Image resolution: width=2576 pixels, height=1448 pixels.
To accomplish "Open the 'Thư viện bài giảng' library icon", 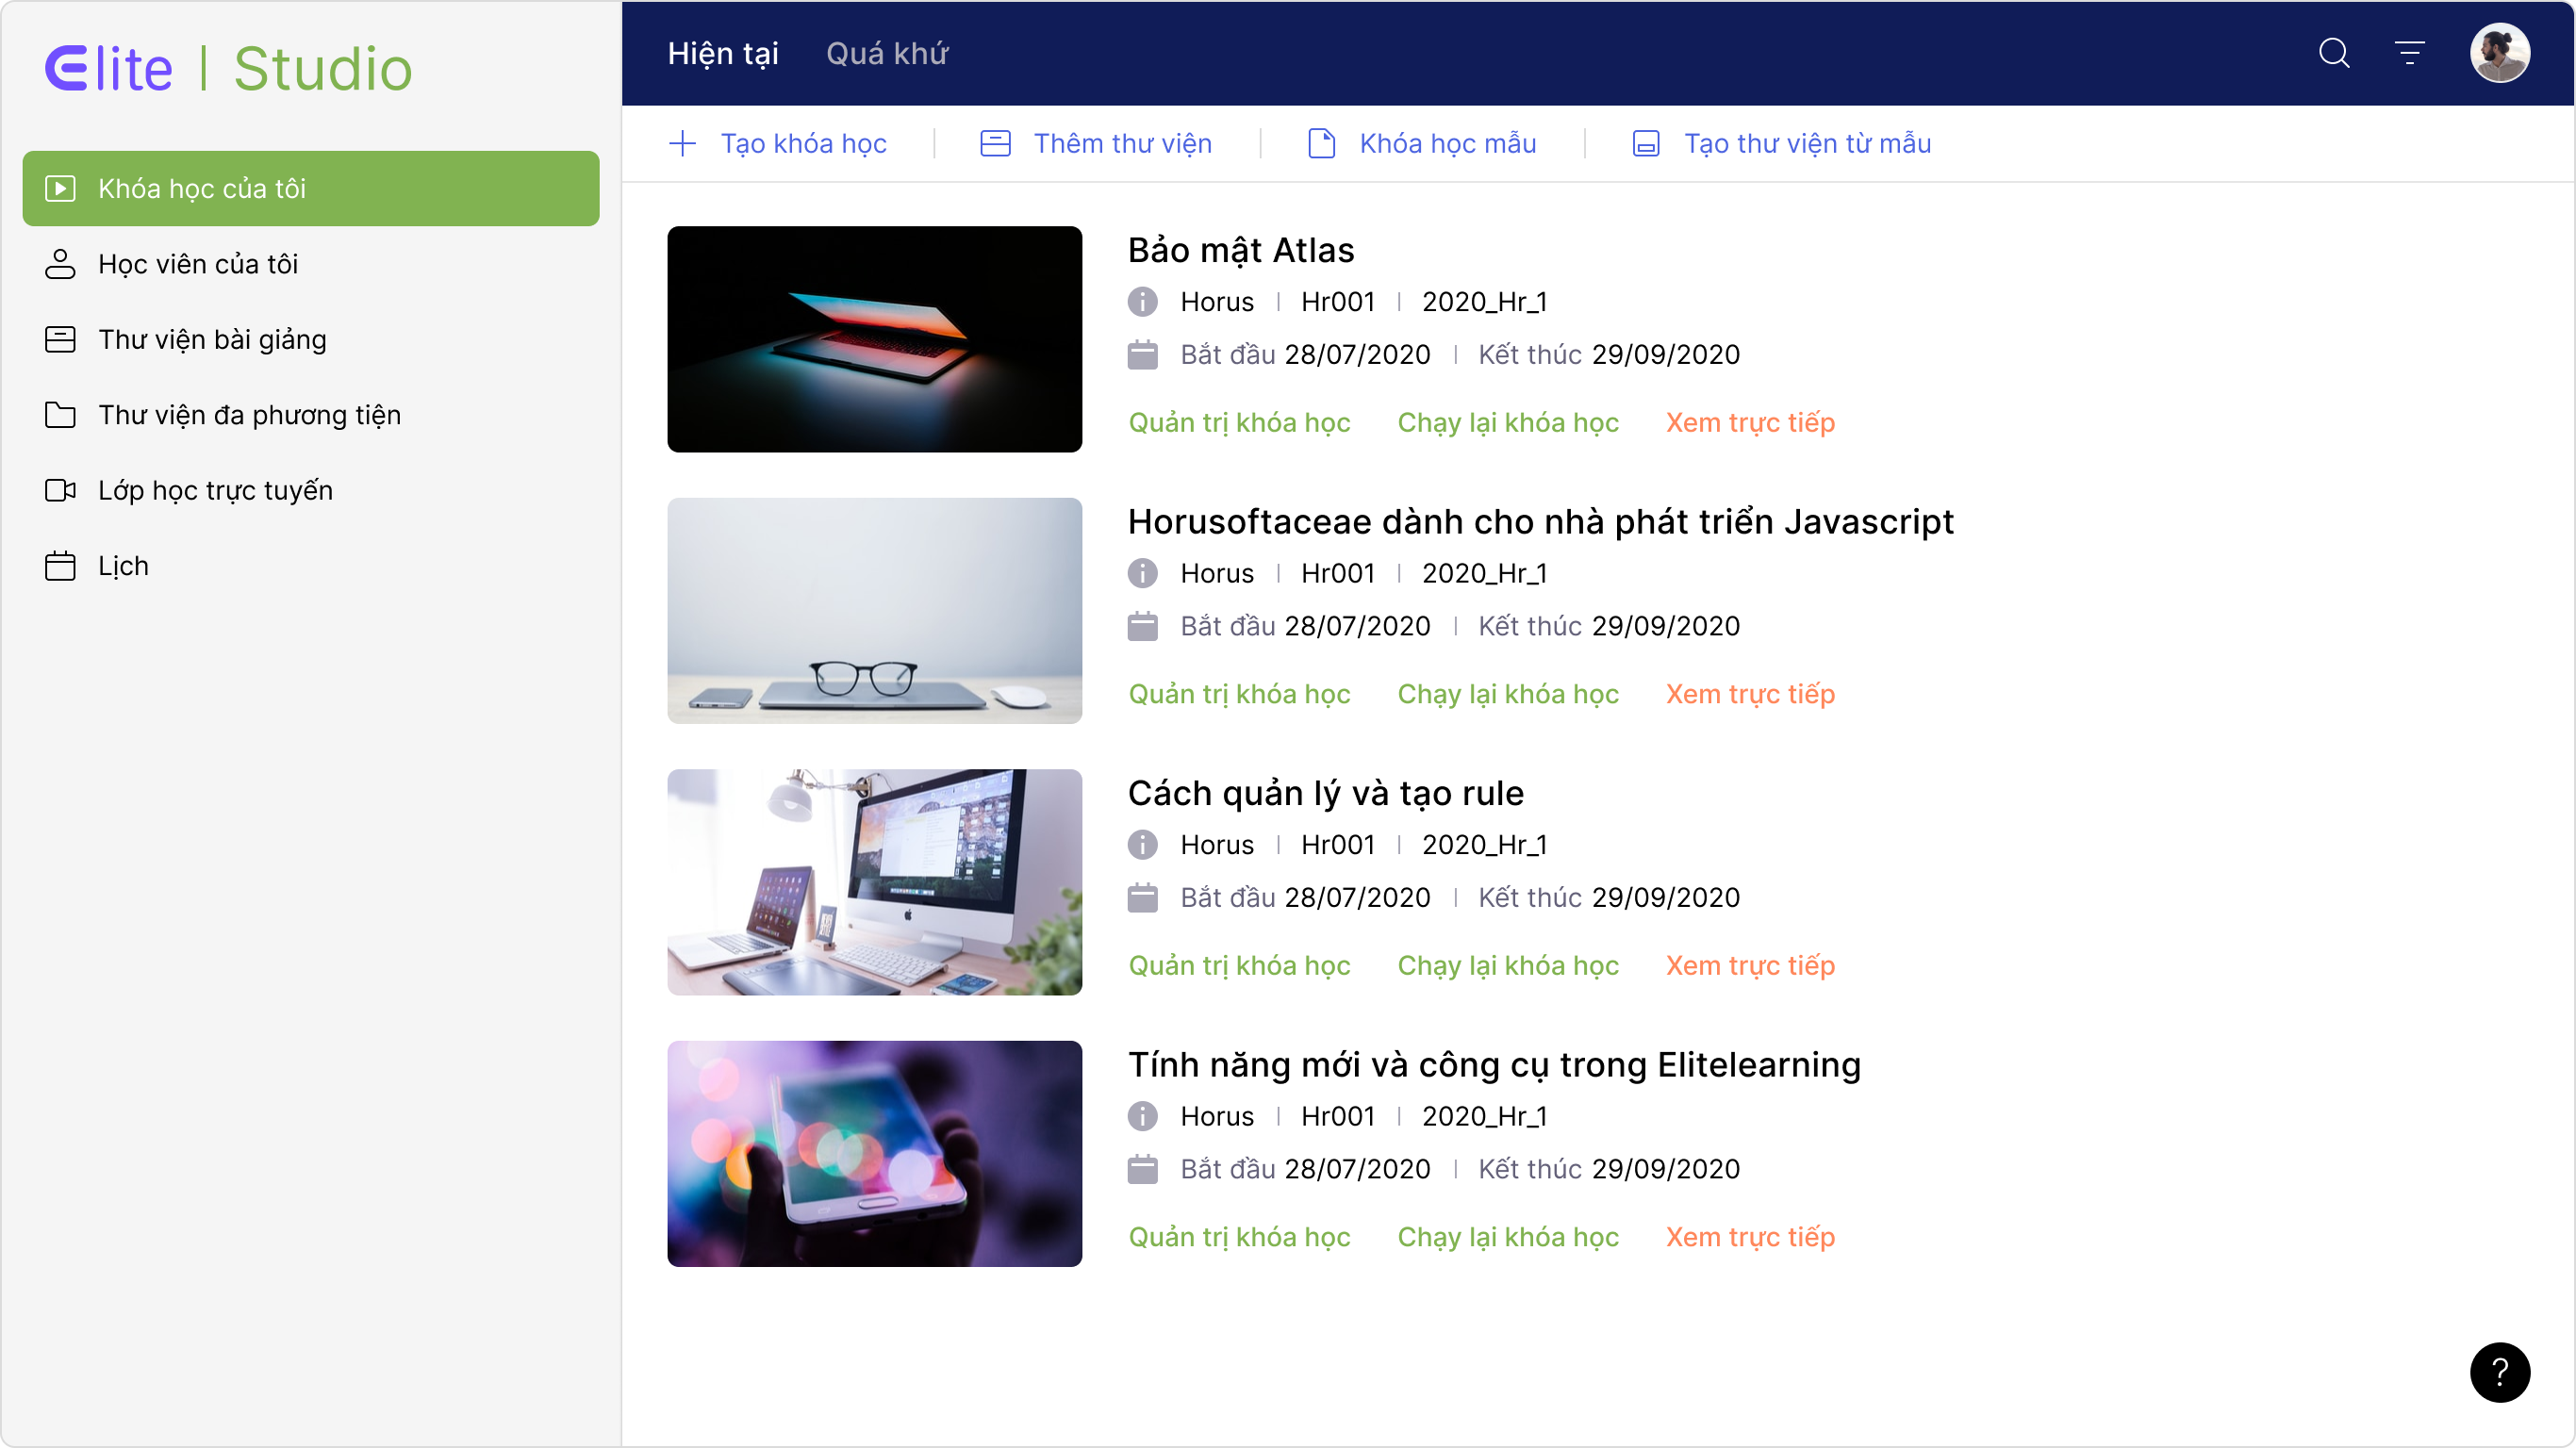I will click(x=61, y=339).
